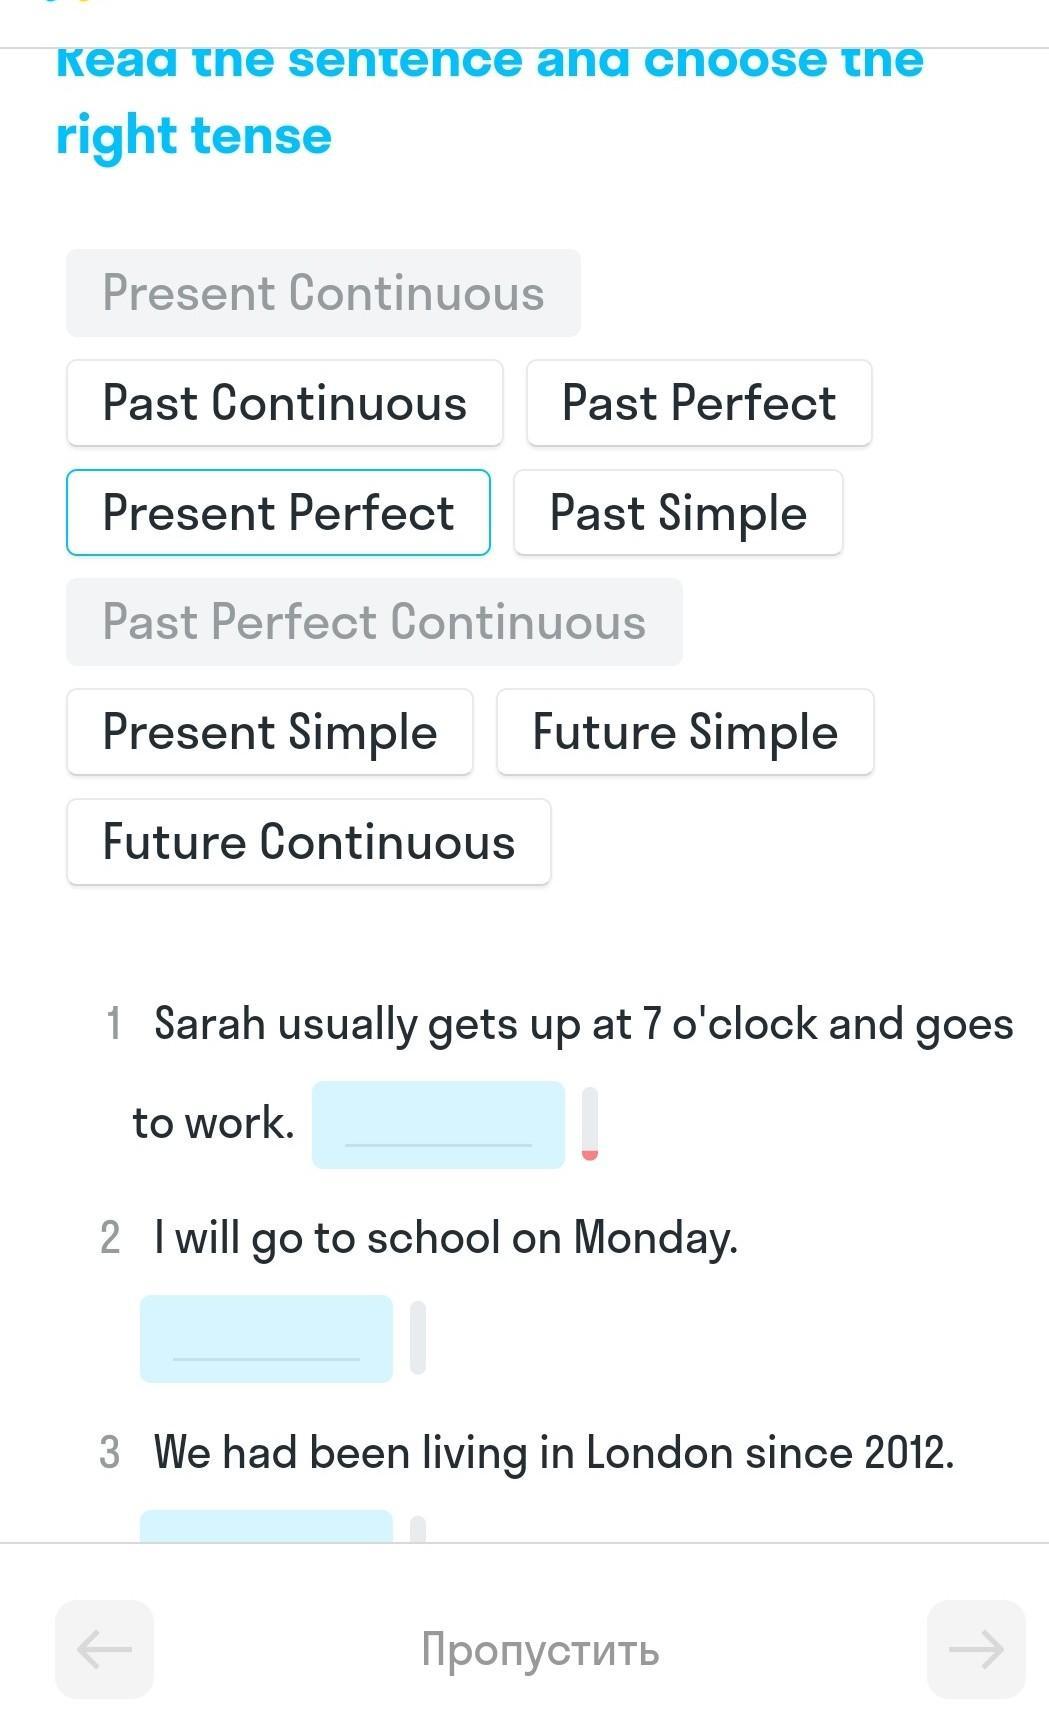Image resolution: width=1049 pixels, height=1724 pixels.
Task: Select the Past Simple tense option
Action: [x=678, y=513]
